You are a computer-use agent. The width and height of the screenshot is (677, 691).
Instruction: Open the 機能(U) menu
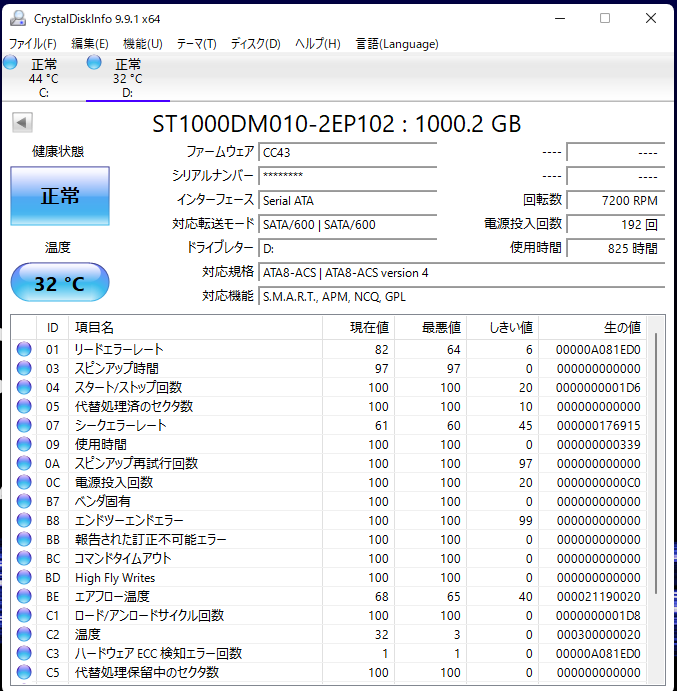click(143, 44)
